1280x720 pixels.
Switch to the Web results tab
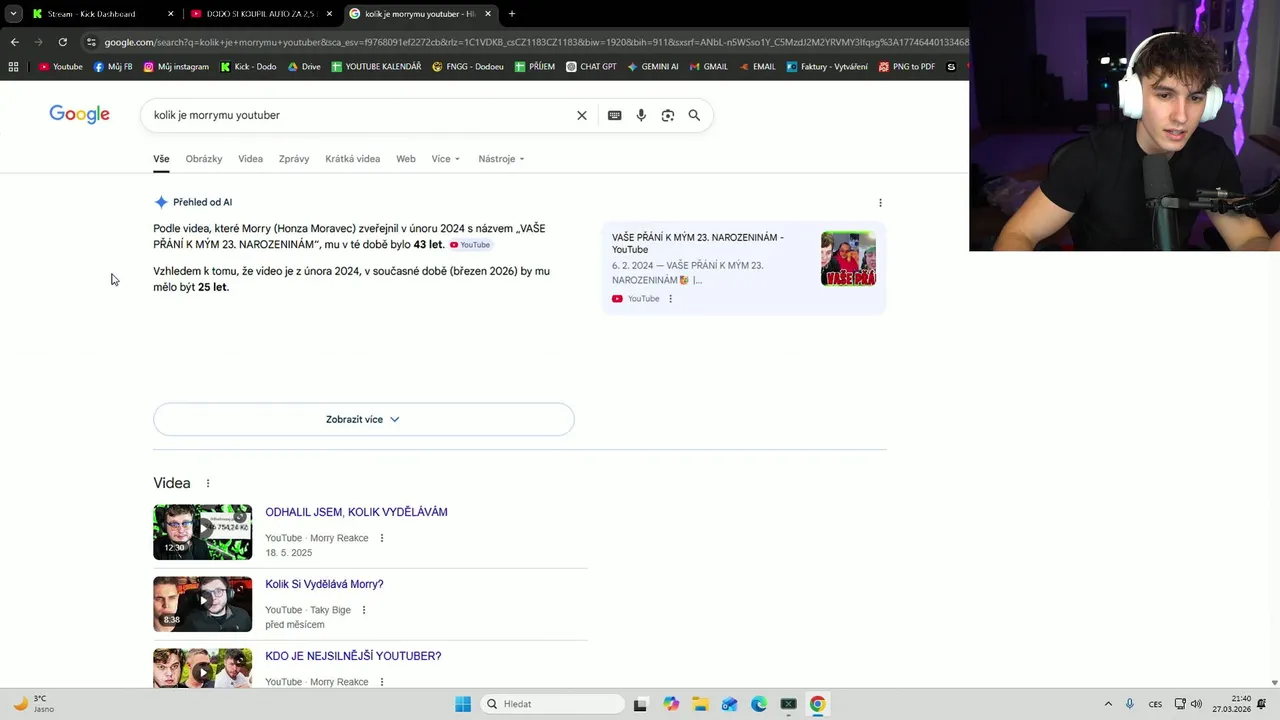click(x=405, y=159)
